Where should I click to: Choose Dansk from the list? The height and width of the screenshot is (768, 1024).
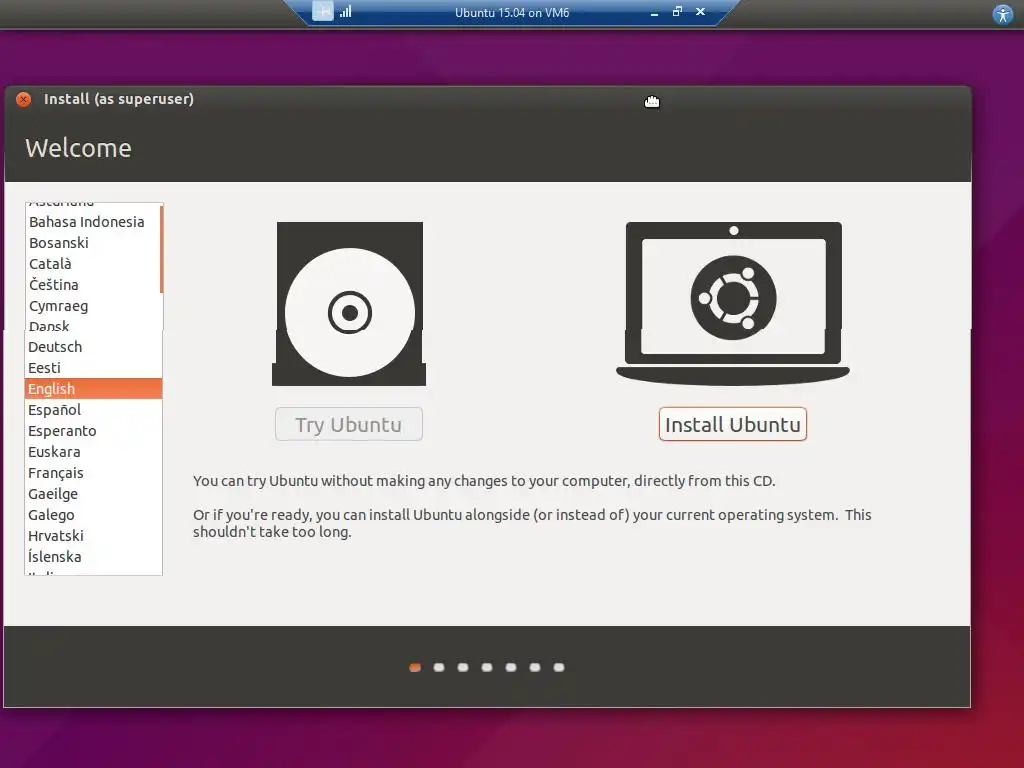click(x=93, y=326)
